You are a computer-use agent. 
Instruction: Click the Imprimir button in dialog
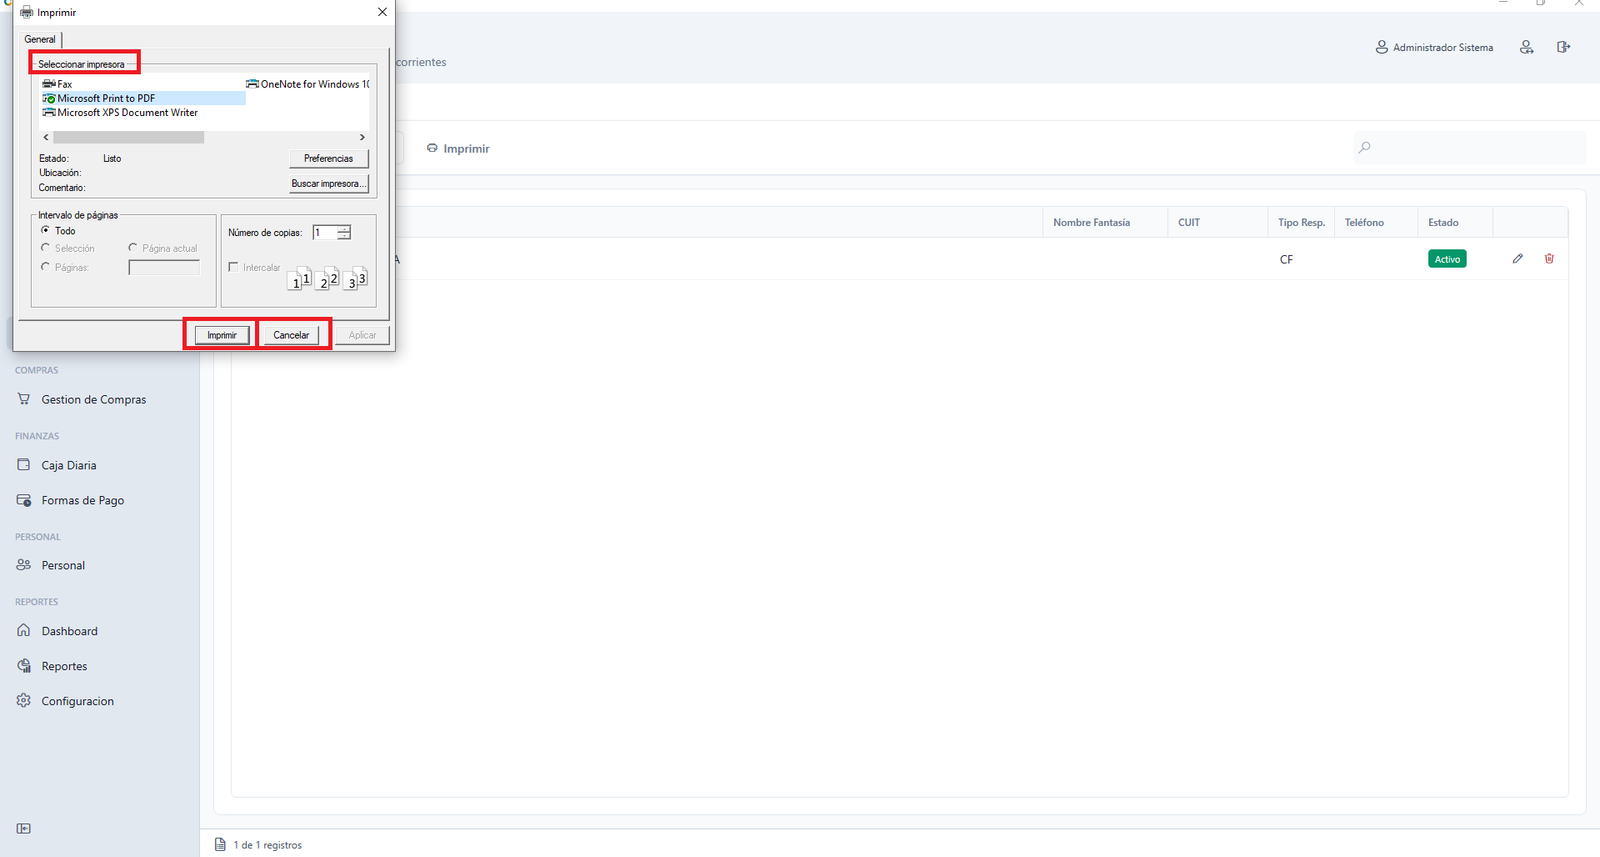(222, 335)
